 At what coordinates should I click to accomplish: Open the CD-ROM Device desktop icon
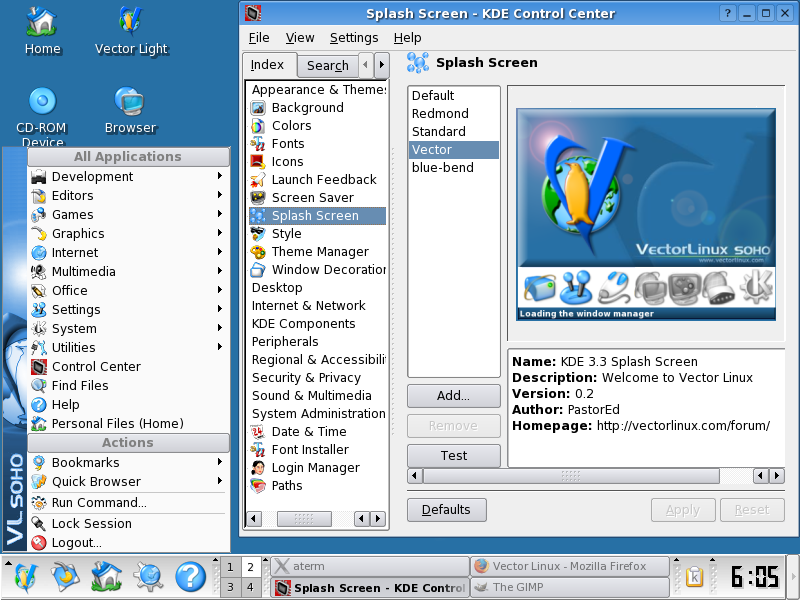42,112
